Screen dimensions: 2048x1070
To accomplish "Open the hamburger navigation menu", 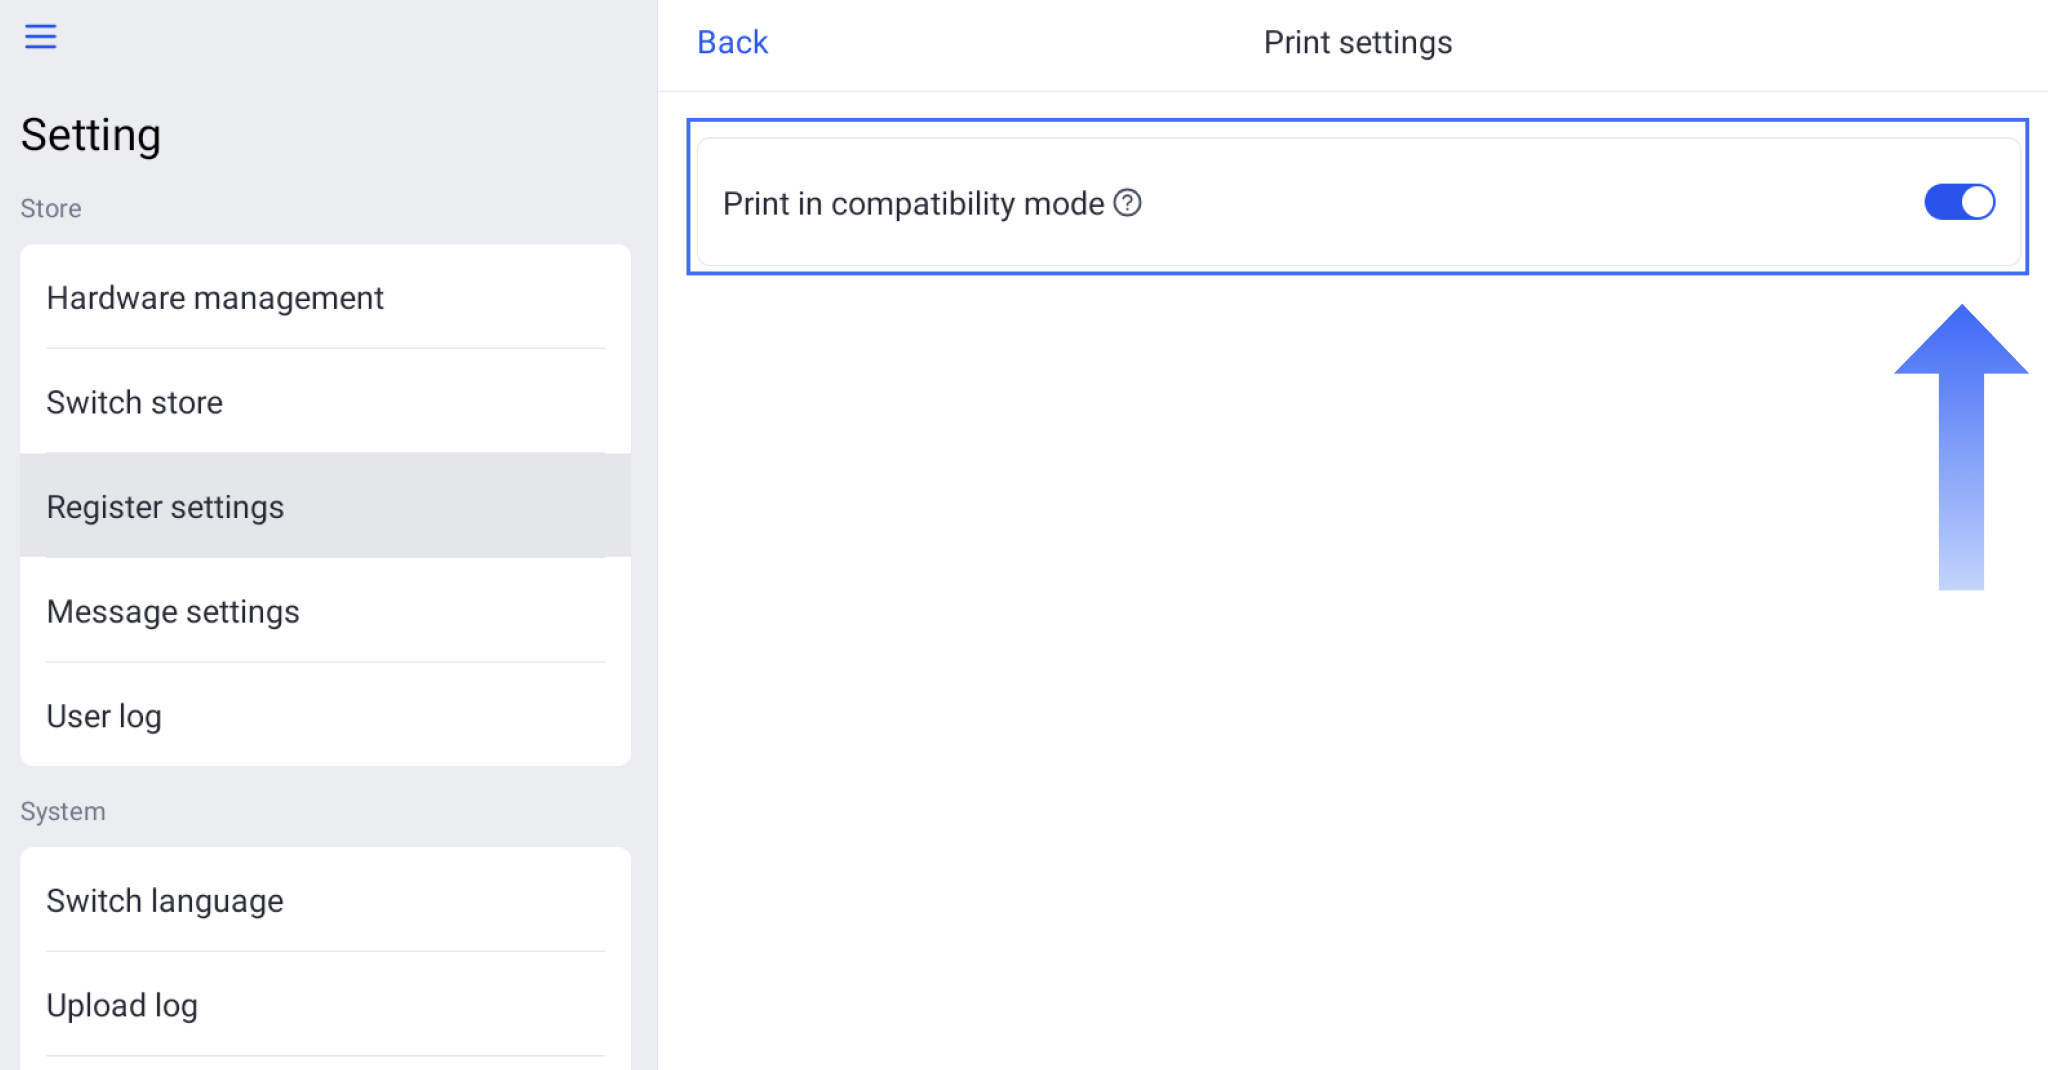I will tap(40, 36).
